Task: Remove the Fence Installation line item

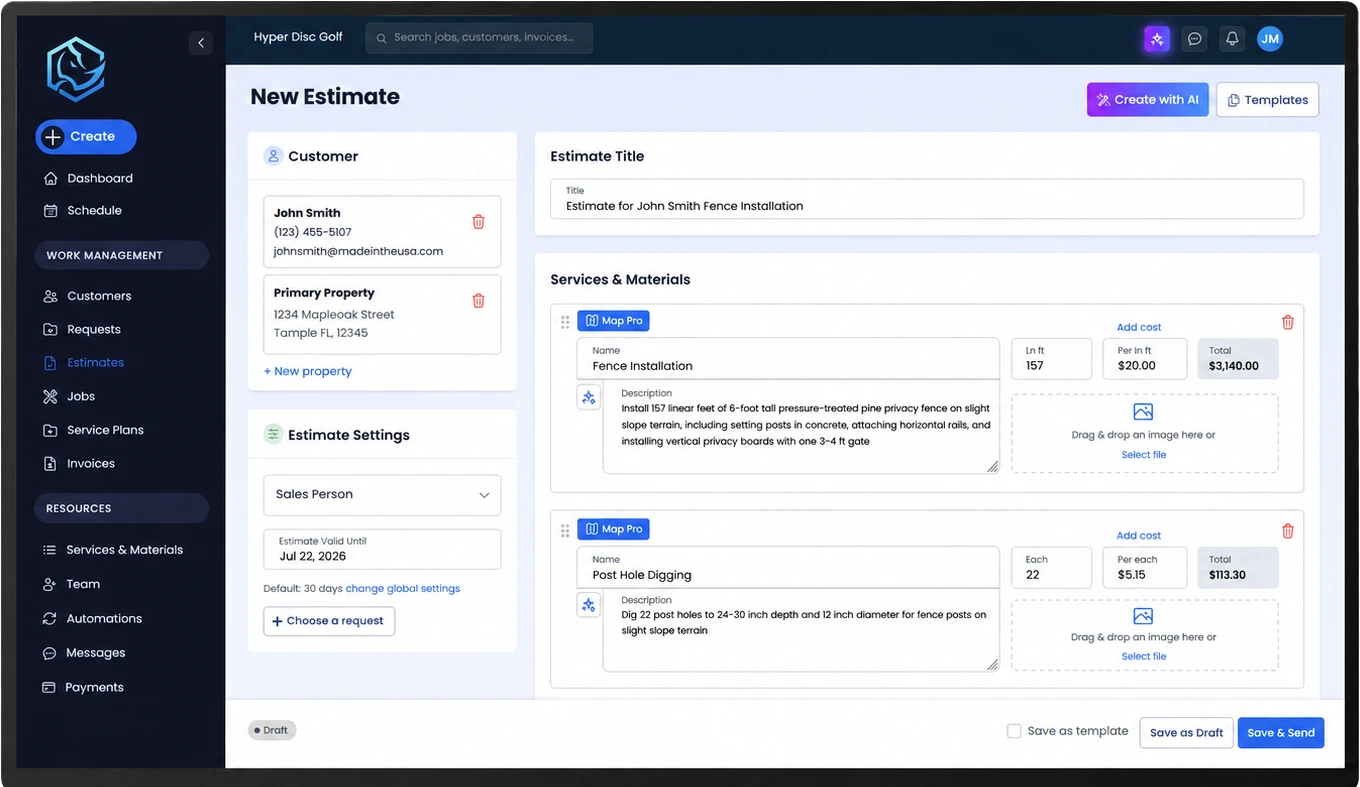Action: click(1288, 322)
